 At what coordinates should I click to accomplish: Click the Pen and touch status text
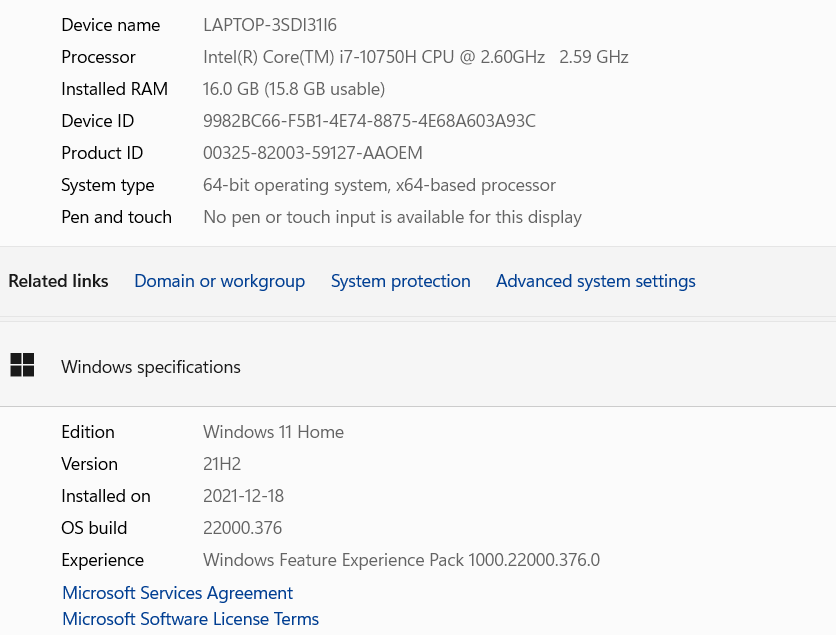pos(392,217)
